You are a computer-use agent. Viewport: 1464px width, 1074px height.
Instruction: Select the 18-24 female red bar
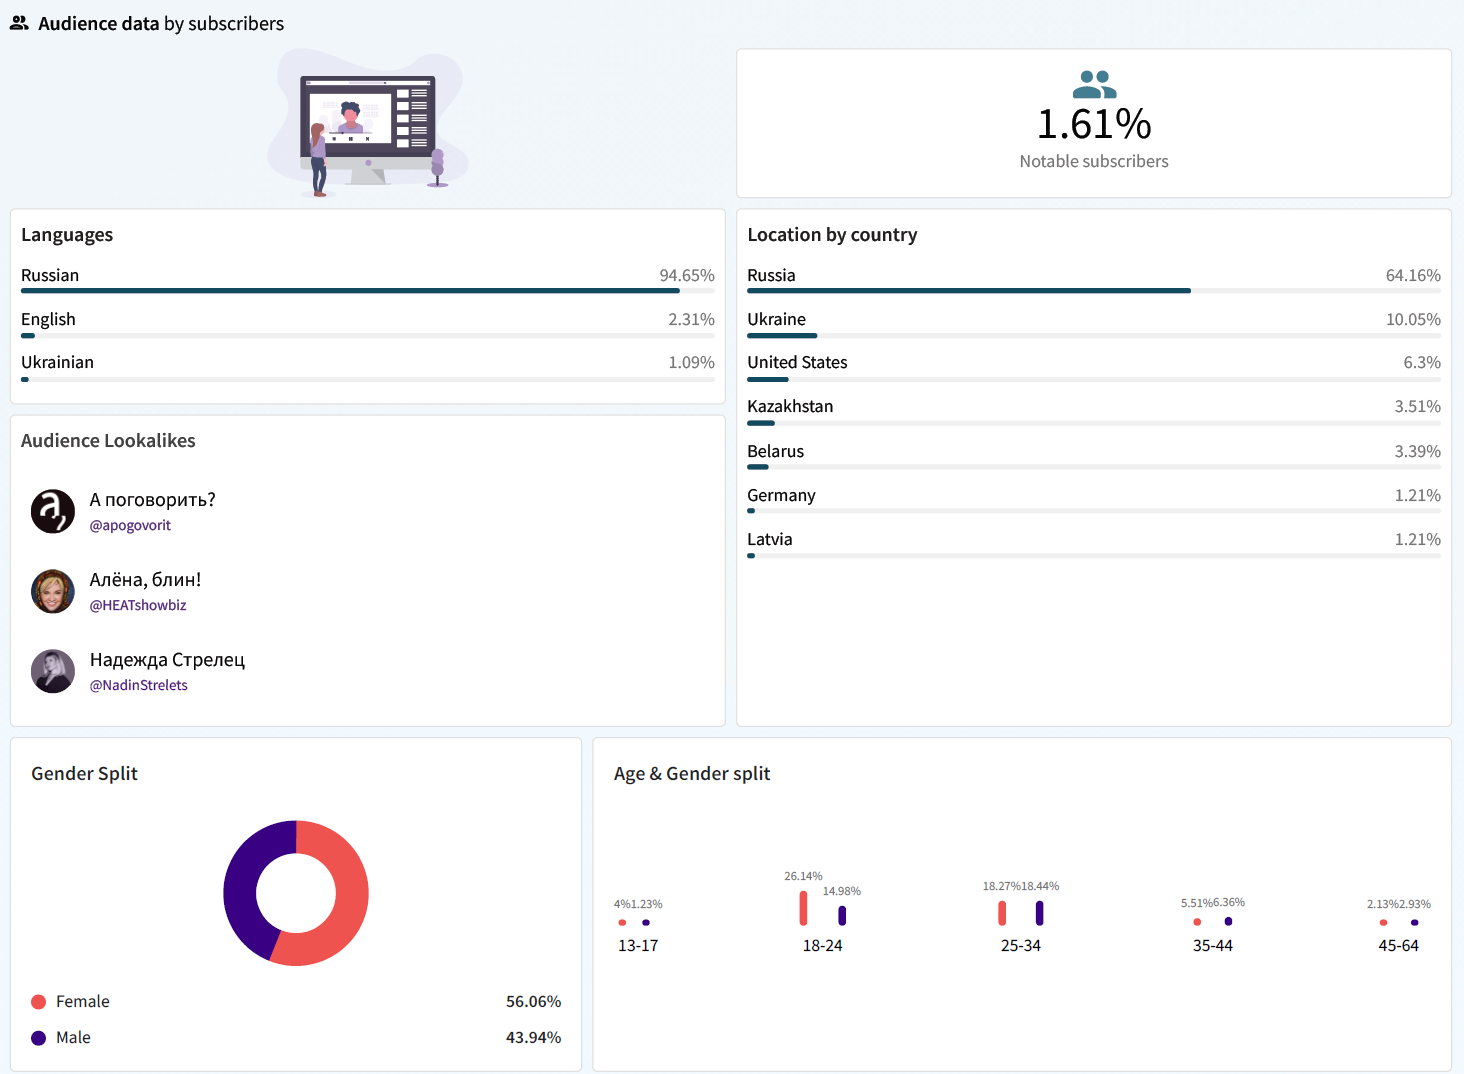point(803,908)
